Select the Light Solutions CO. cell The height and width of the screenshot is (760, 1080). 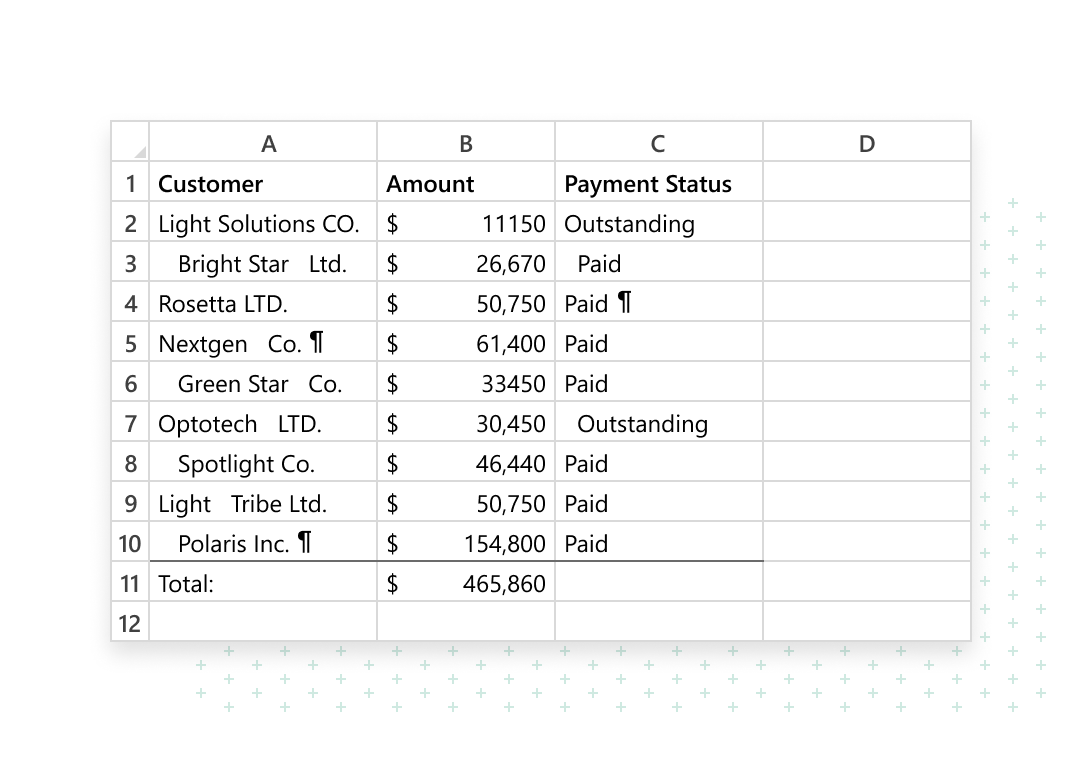(263, 224)
